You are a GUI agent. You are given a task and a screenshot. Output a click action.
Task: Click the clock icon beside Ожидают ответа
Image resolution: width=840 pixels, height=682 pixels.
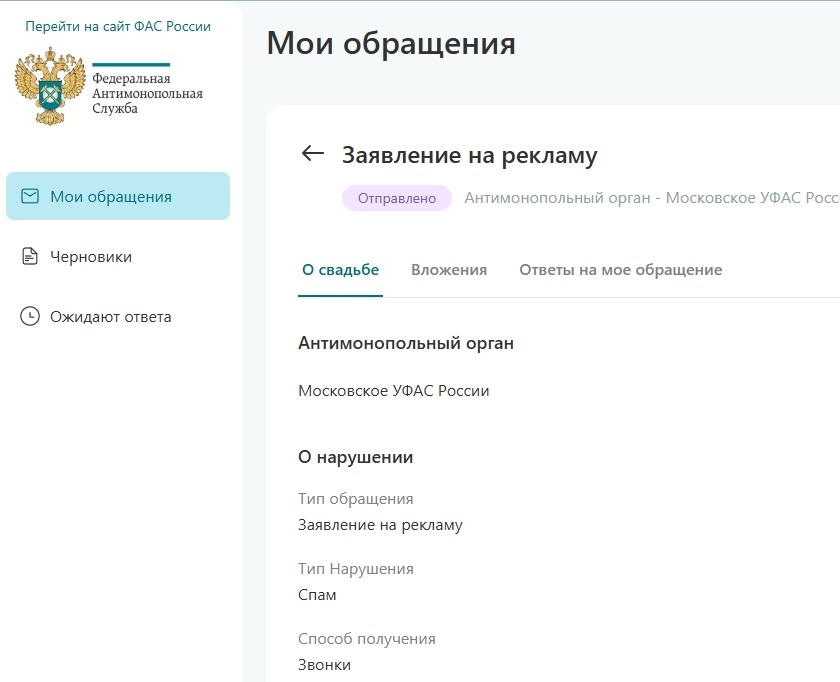(x=29, y=316)
